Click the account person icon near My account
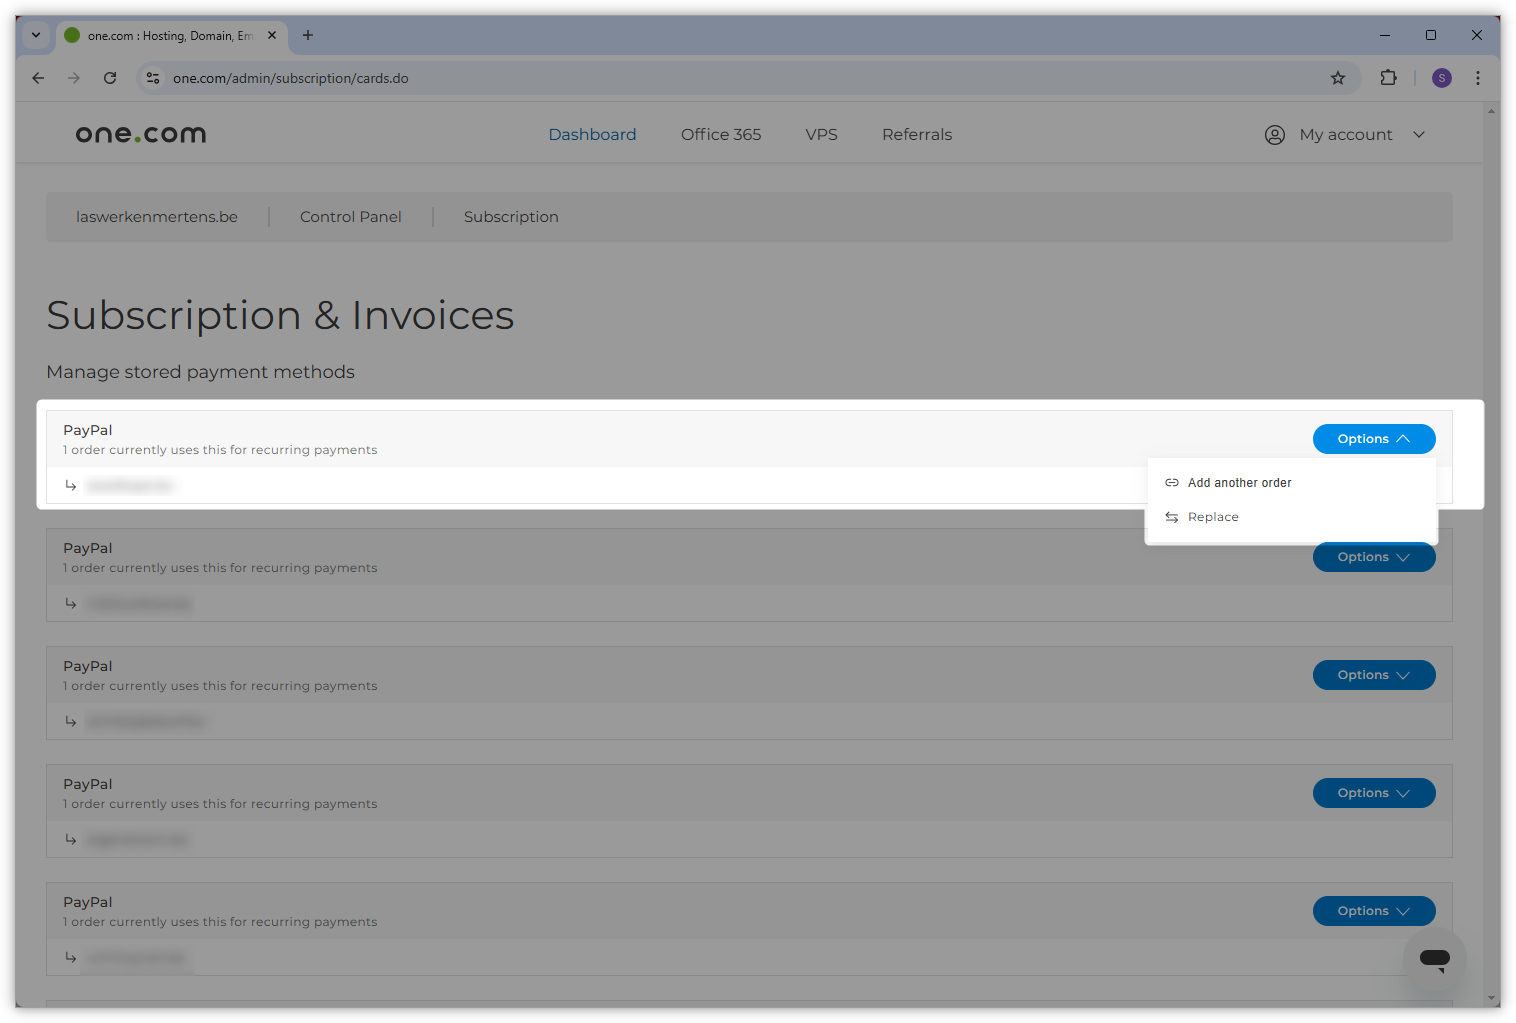The width and height of the screenshot is (1516, 1023). [1274, 134]
